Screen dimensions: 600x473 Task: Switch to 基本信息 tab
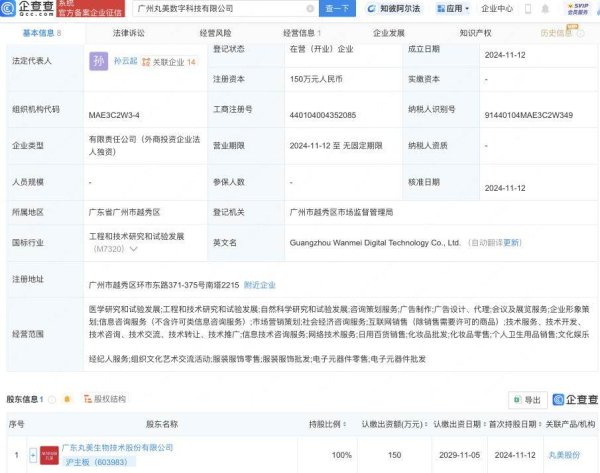point(41,33)
